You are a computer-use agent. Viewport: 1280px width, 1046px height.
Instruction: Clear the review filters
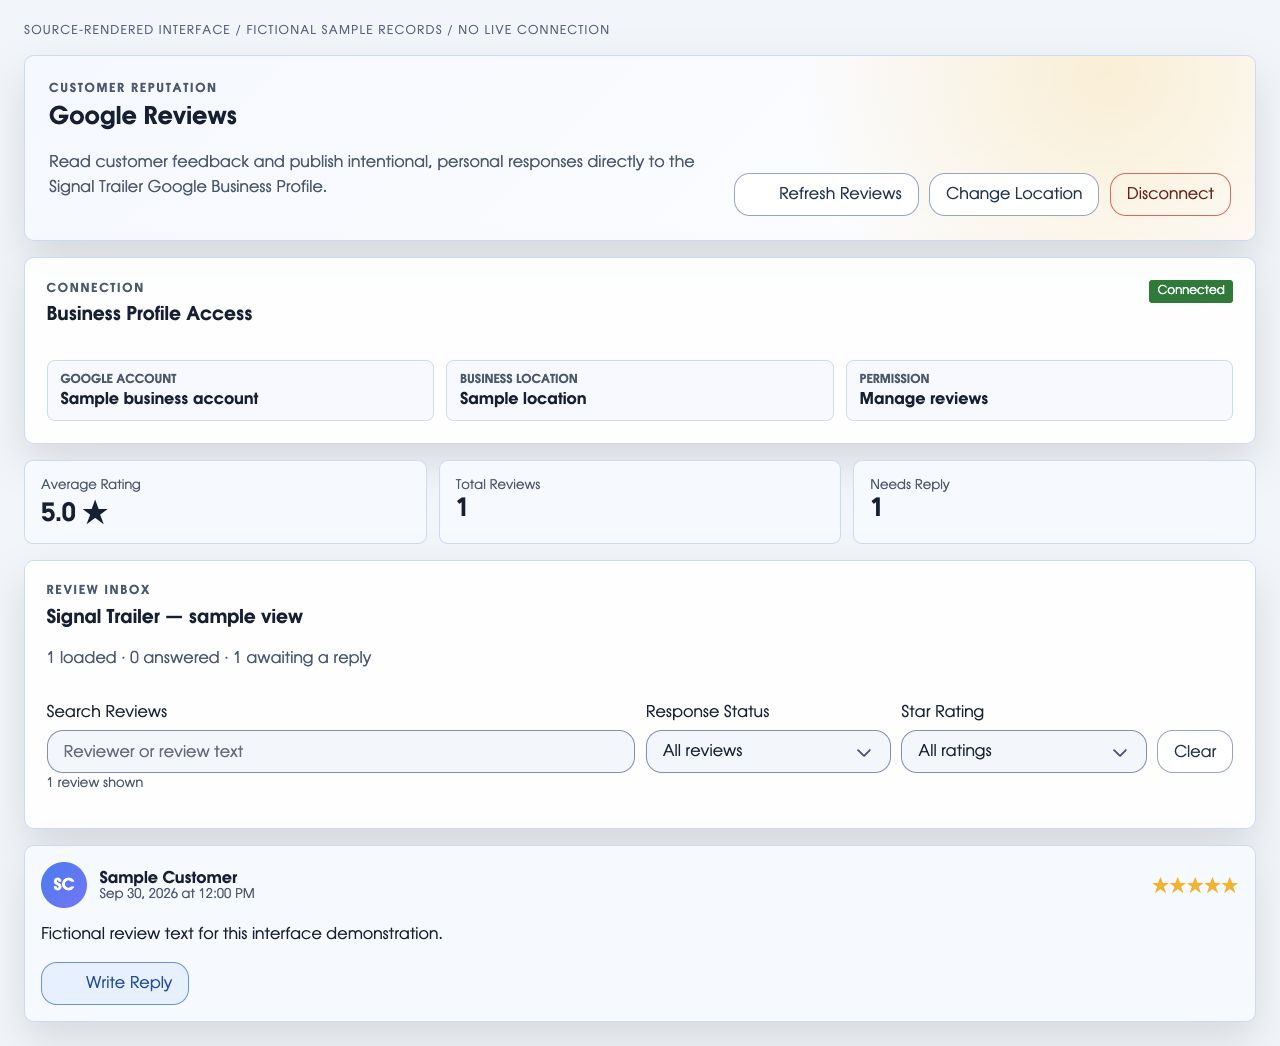1195,751
